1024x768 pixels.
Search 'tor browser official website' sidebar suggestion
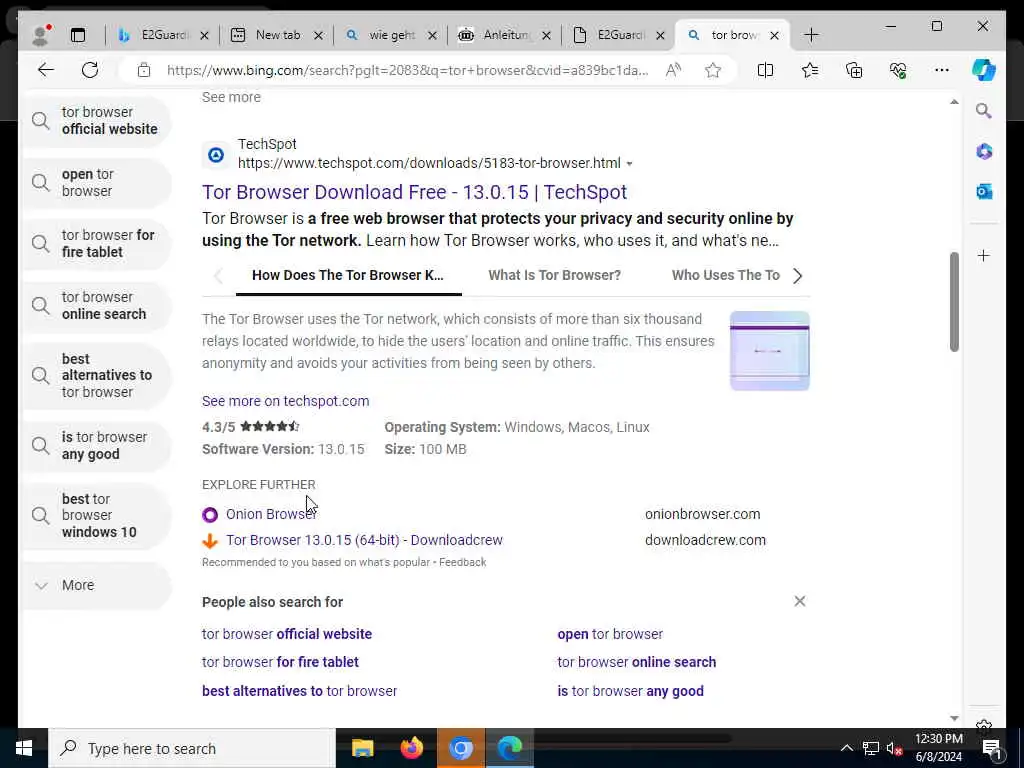coord(97,121)
